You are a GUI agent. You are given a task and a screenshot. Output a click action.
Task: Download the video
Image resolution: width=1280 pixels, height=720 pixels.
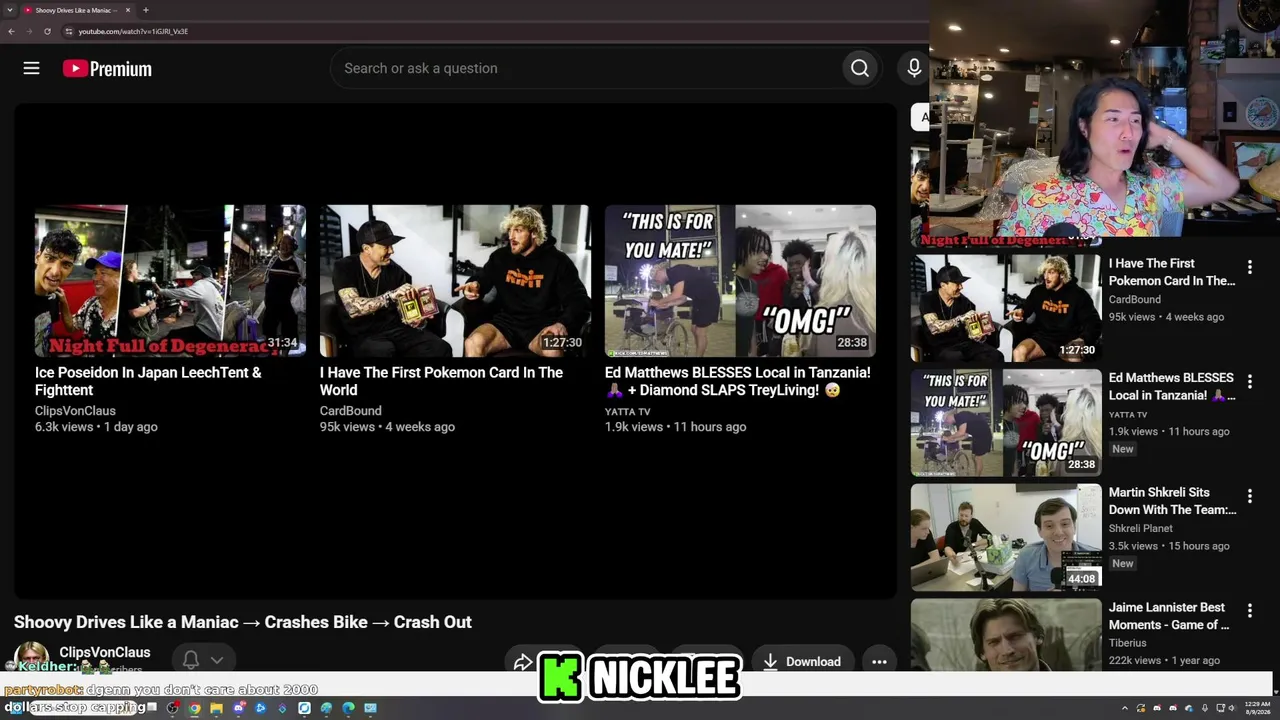pyautogui.click(x=801, y=661)
